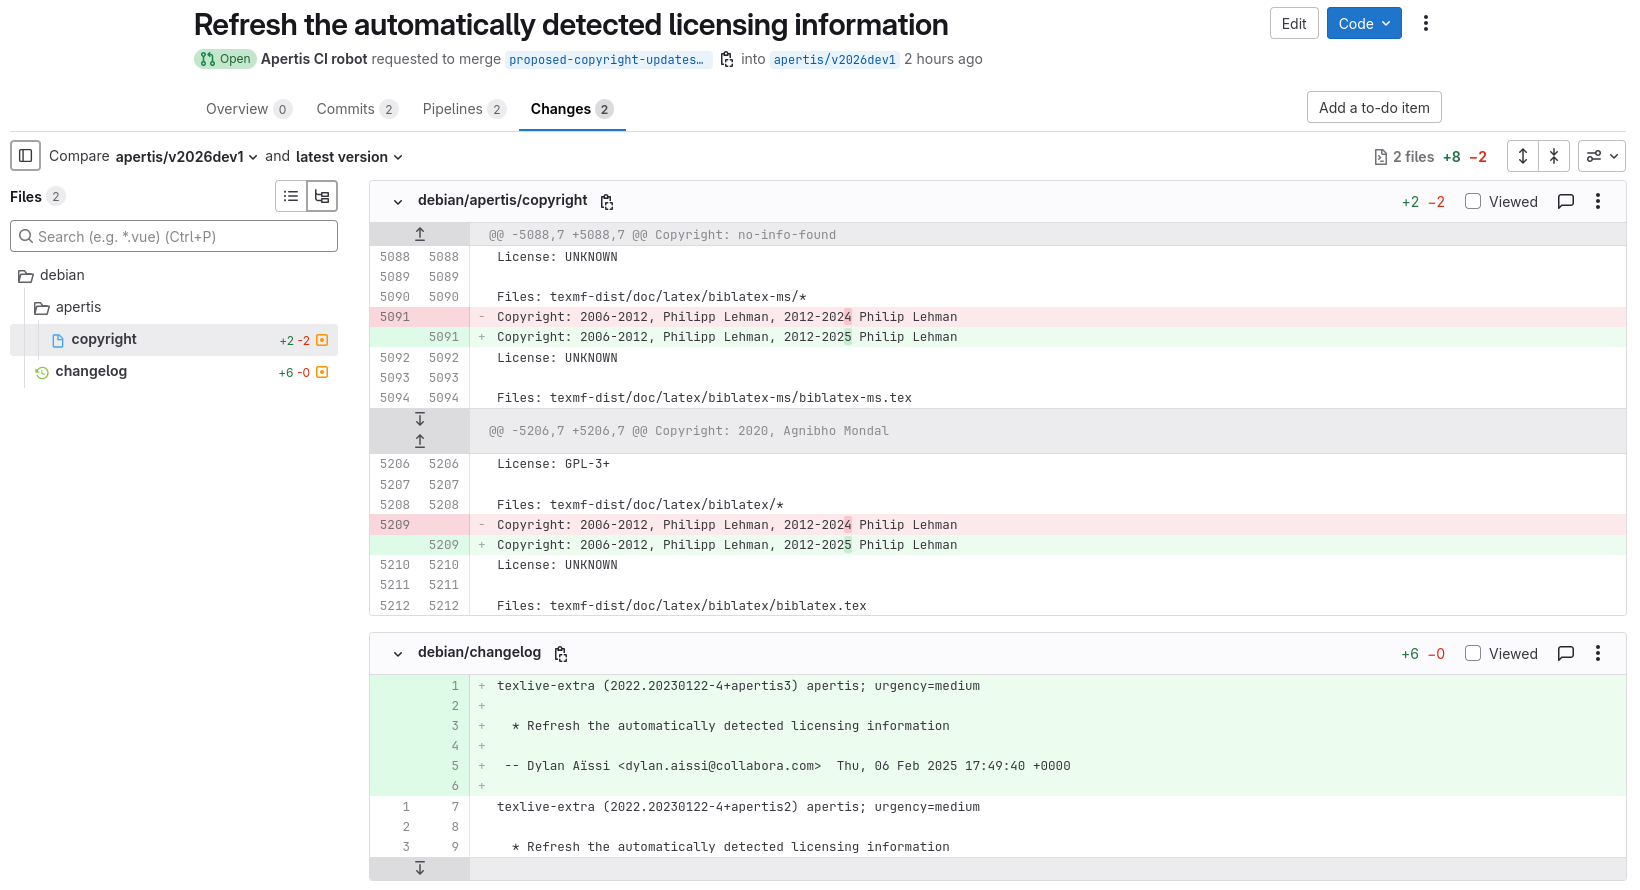Mark debian/changelog as Viewed
Viewport: 1640px width, 890px height.
[x=1473, y=653]
